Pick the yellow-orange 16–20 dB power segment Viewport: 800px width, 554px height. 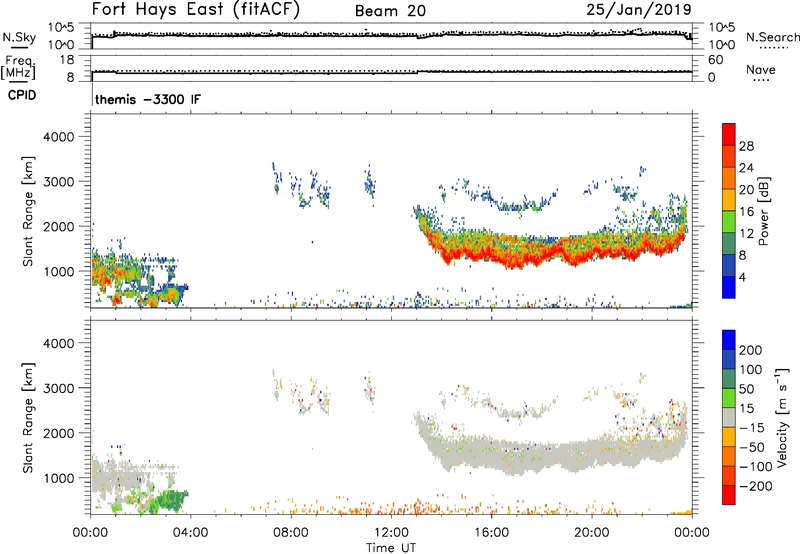coord(729,199)
